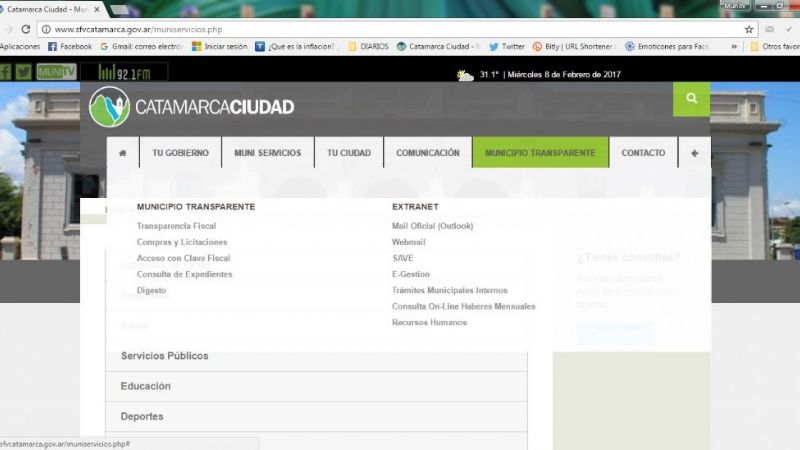Open the E-Gestion link
The width and height of the screenshot is (800, 450).
[411, 274]
